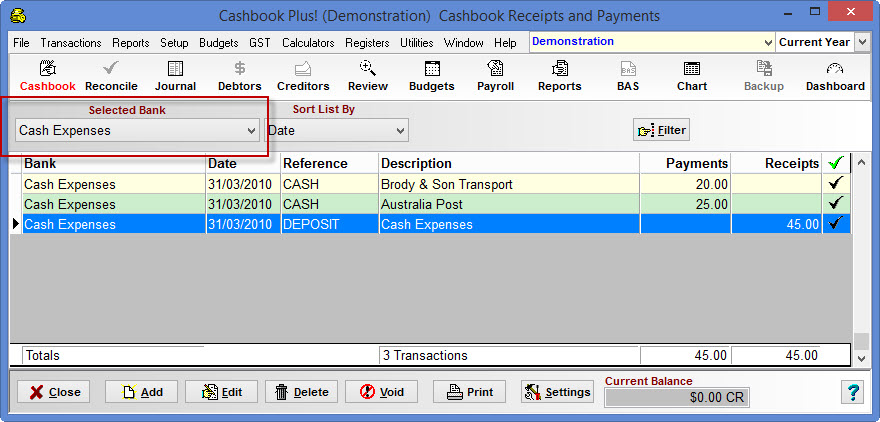The image size is (880, 422).
Task: Open the Calculators menu
Action: click(x=308, y=43)
